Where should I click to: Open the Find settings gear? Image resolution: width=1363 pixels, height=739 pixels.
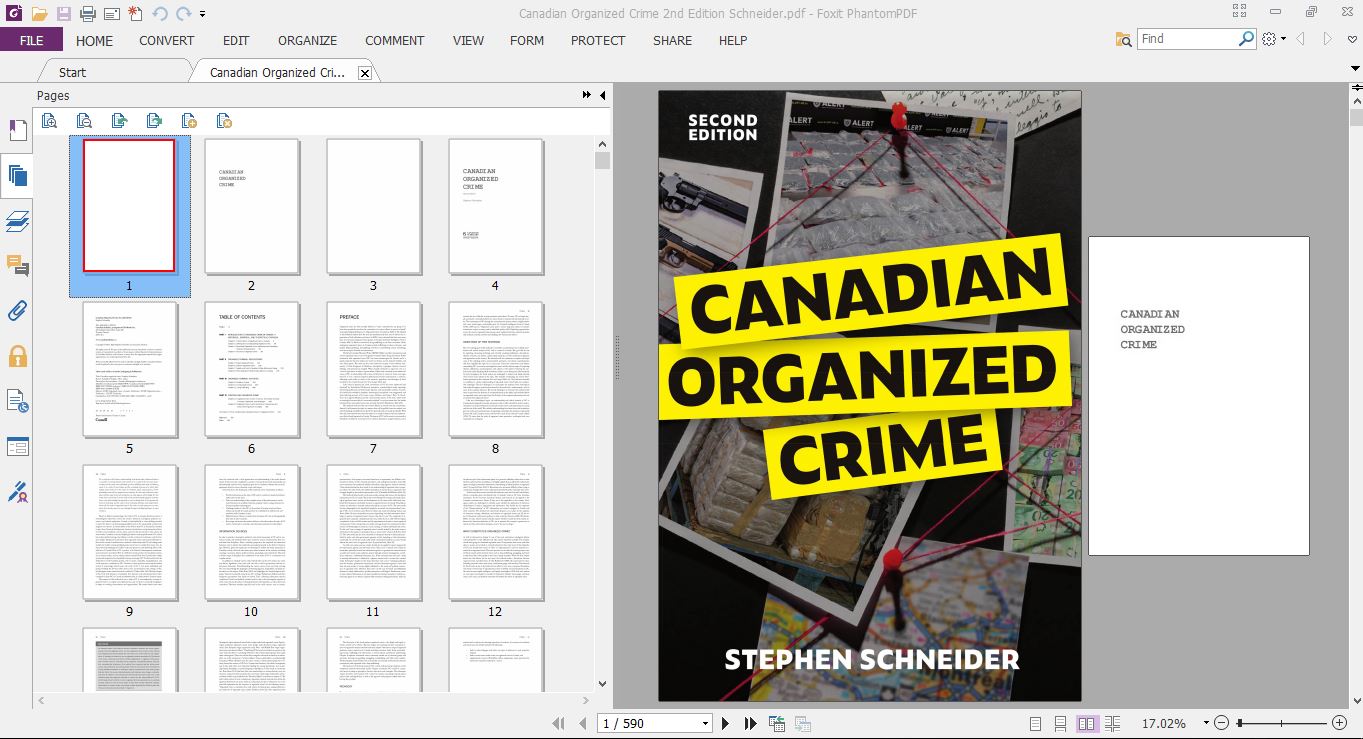click(1269, 39)
